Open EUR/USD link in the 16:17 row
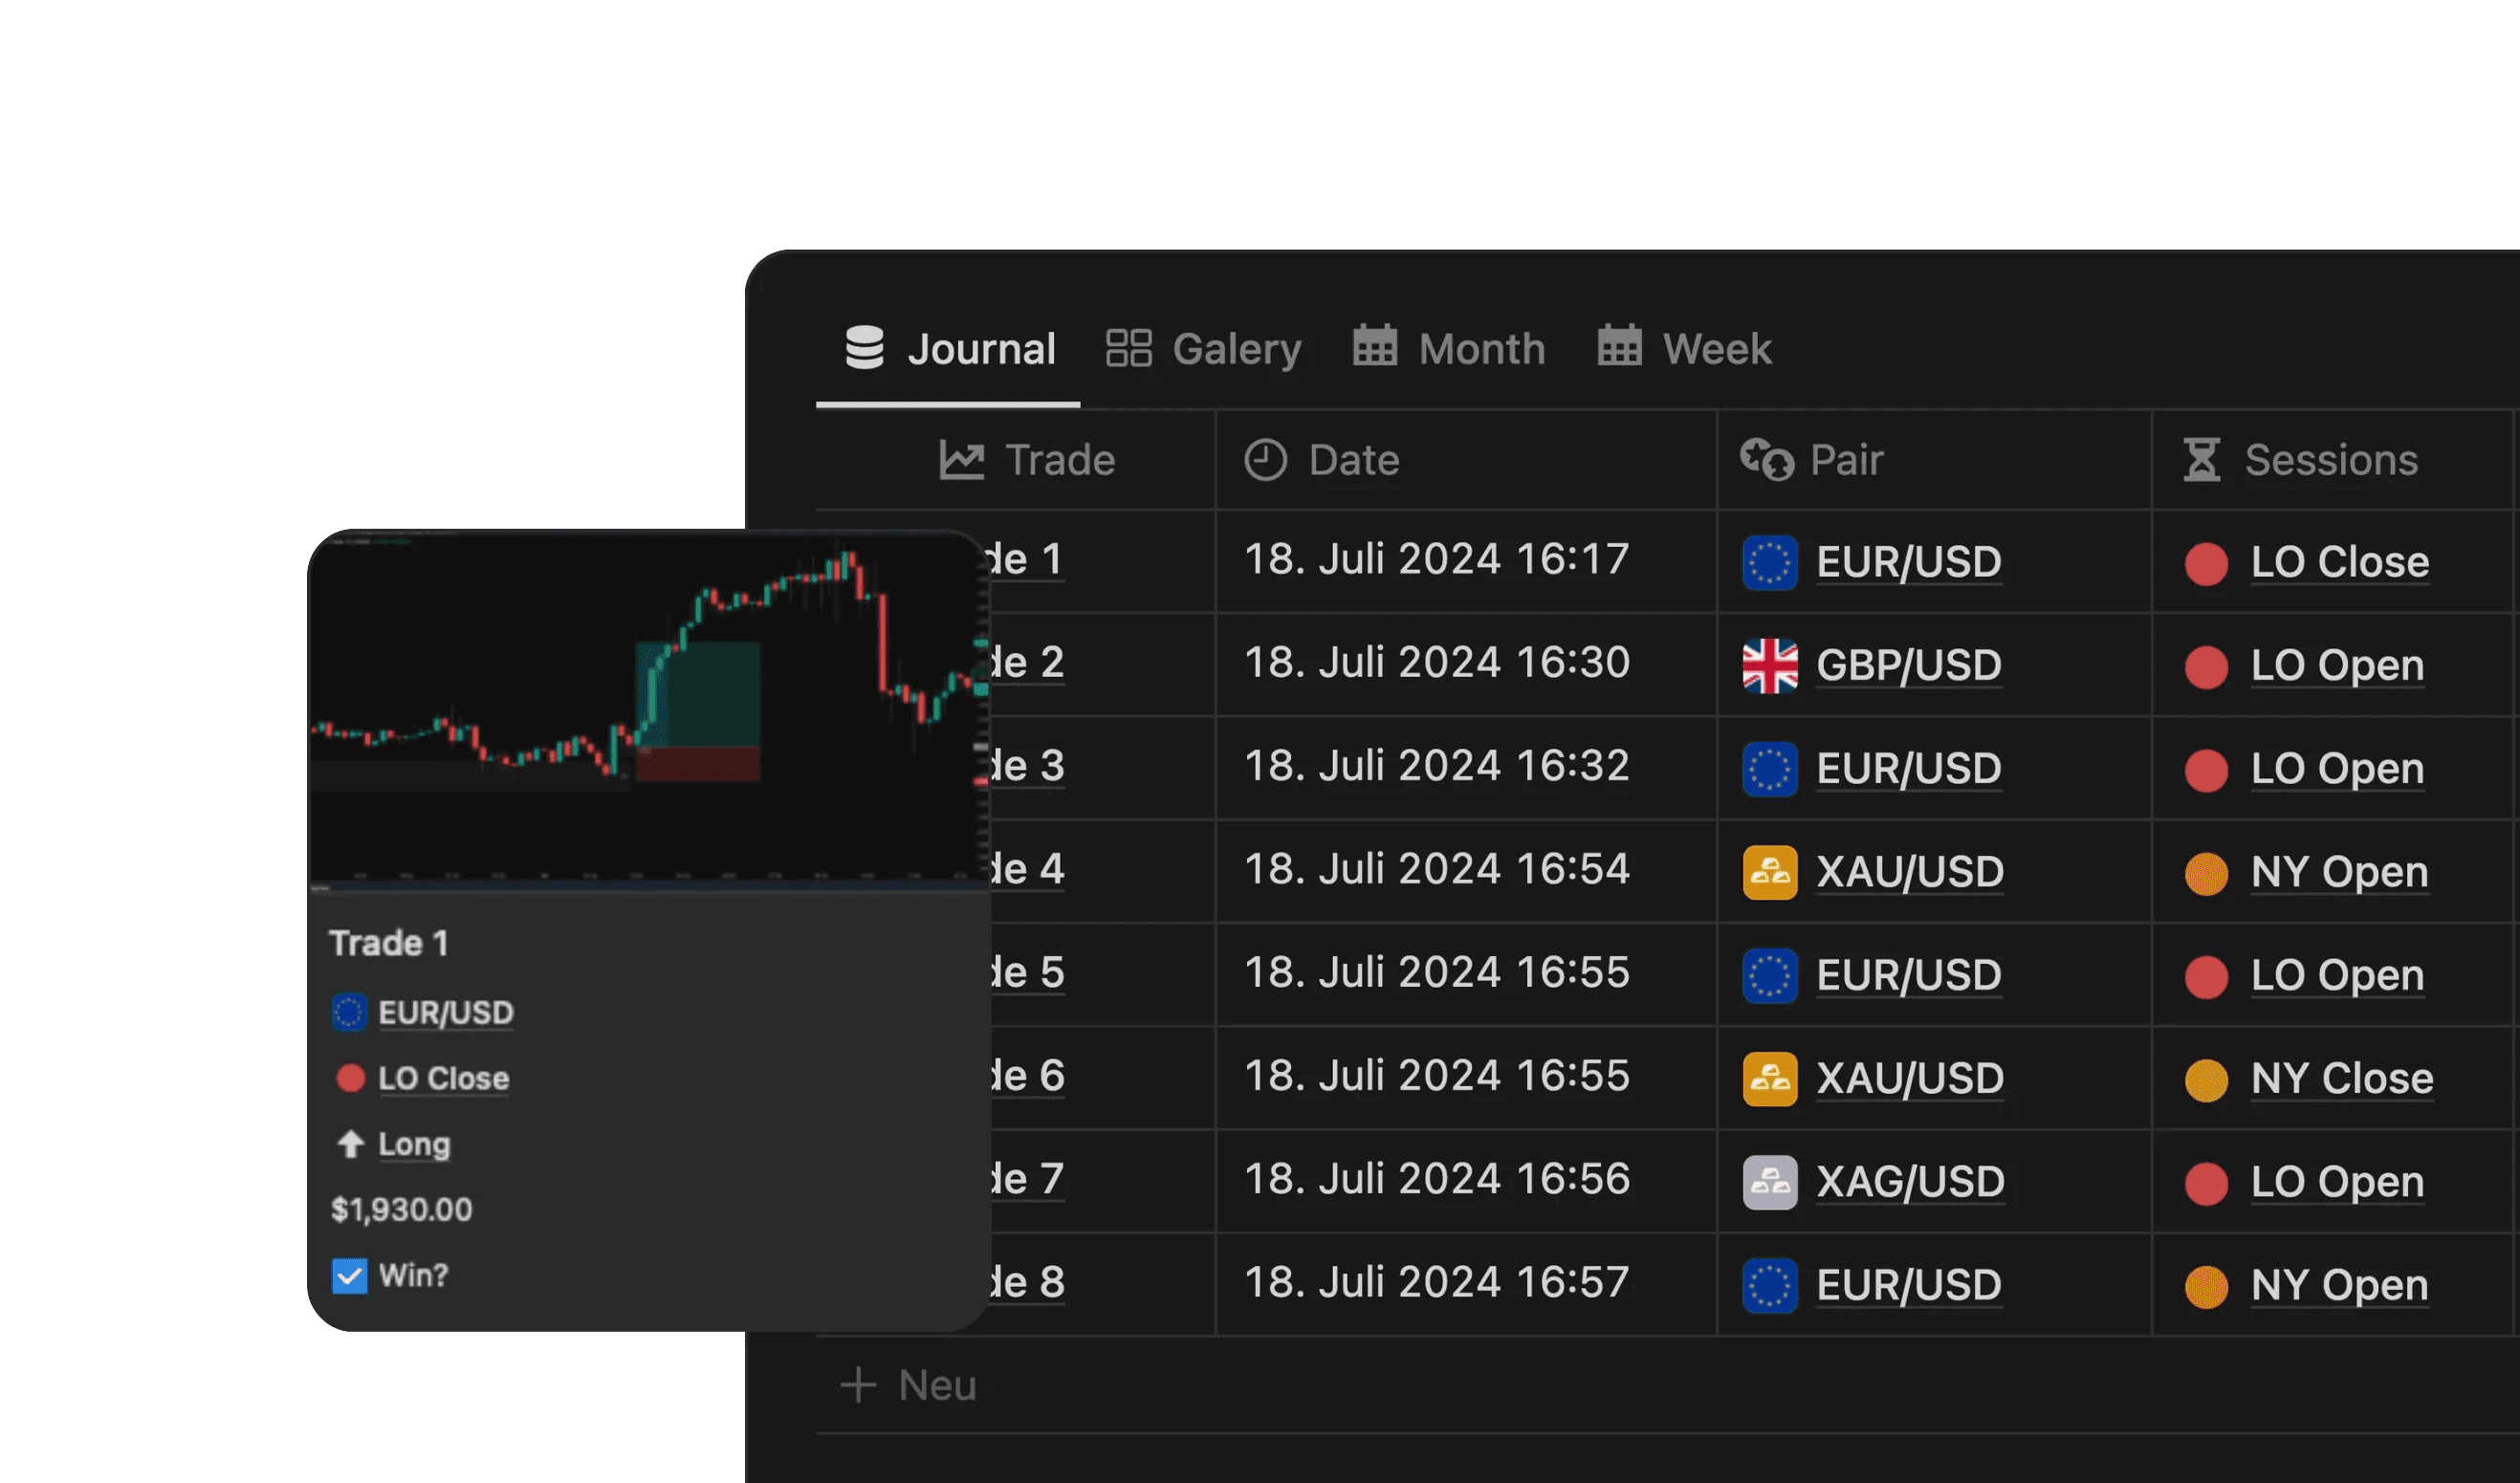The width and height of the screenshot is (2520, 1483). click(1909, 562)
